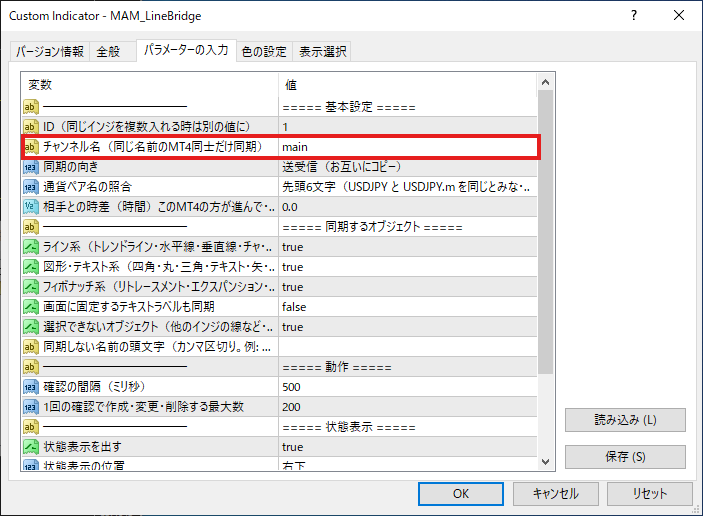Screen dimensions: 703x516
Task: Select the empty value cell of 同期しない名前の頭文字
Action: point(407,347)
